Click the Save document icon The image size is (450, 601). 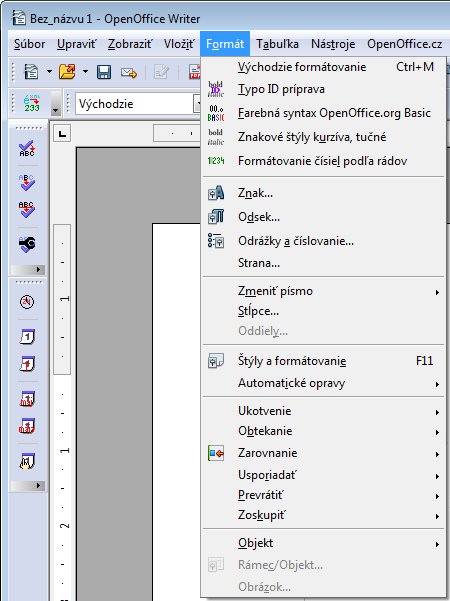104,72
